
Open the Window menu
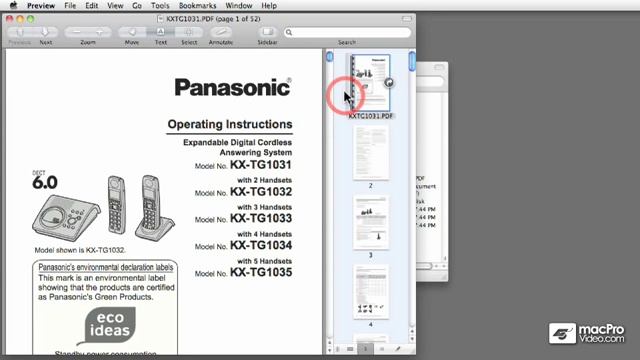(239, 6)
